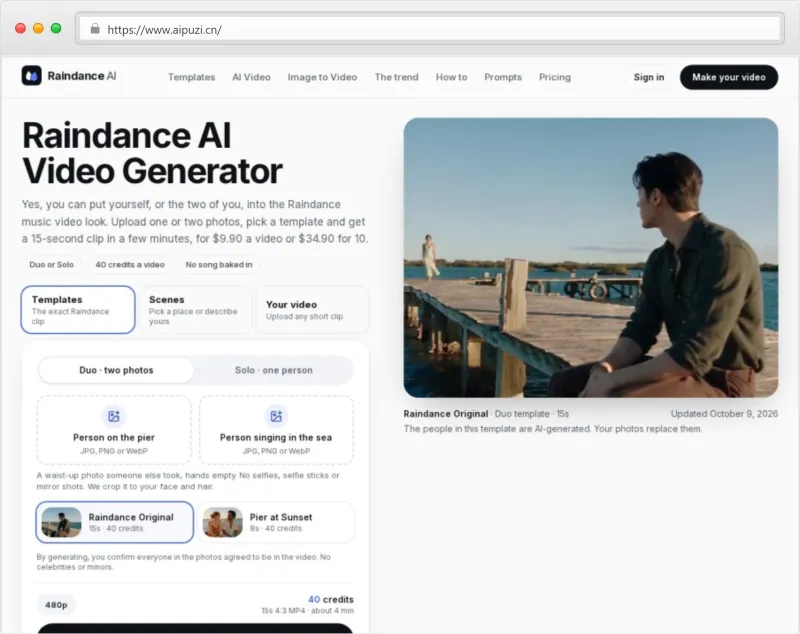
Task: Click the Raindance Original caption below preview
Action: 445,414
